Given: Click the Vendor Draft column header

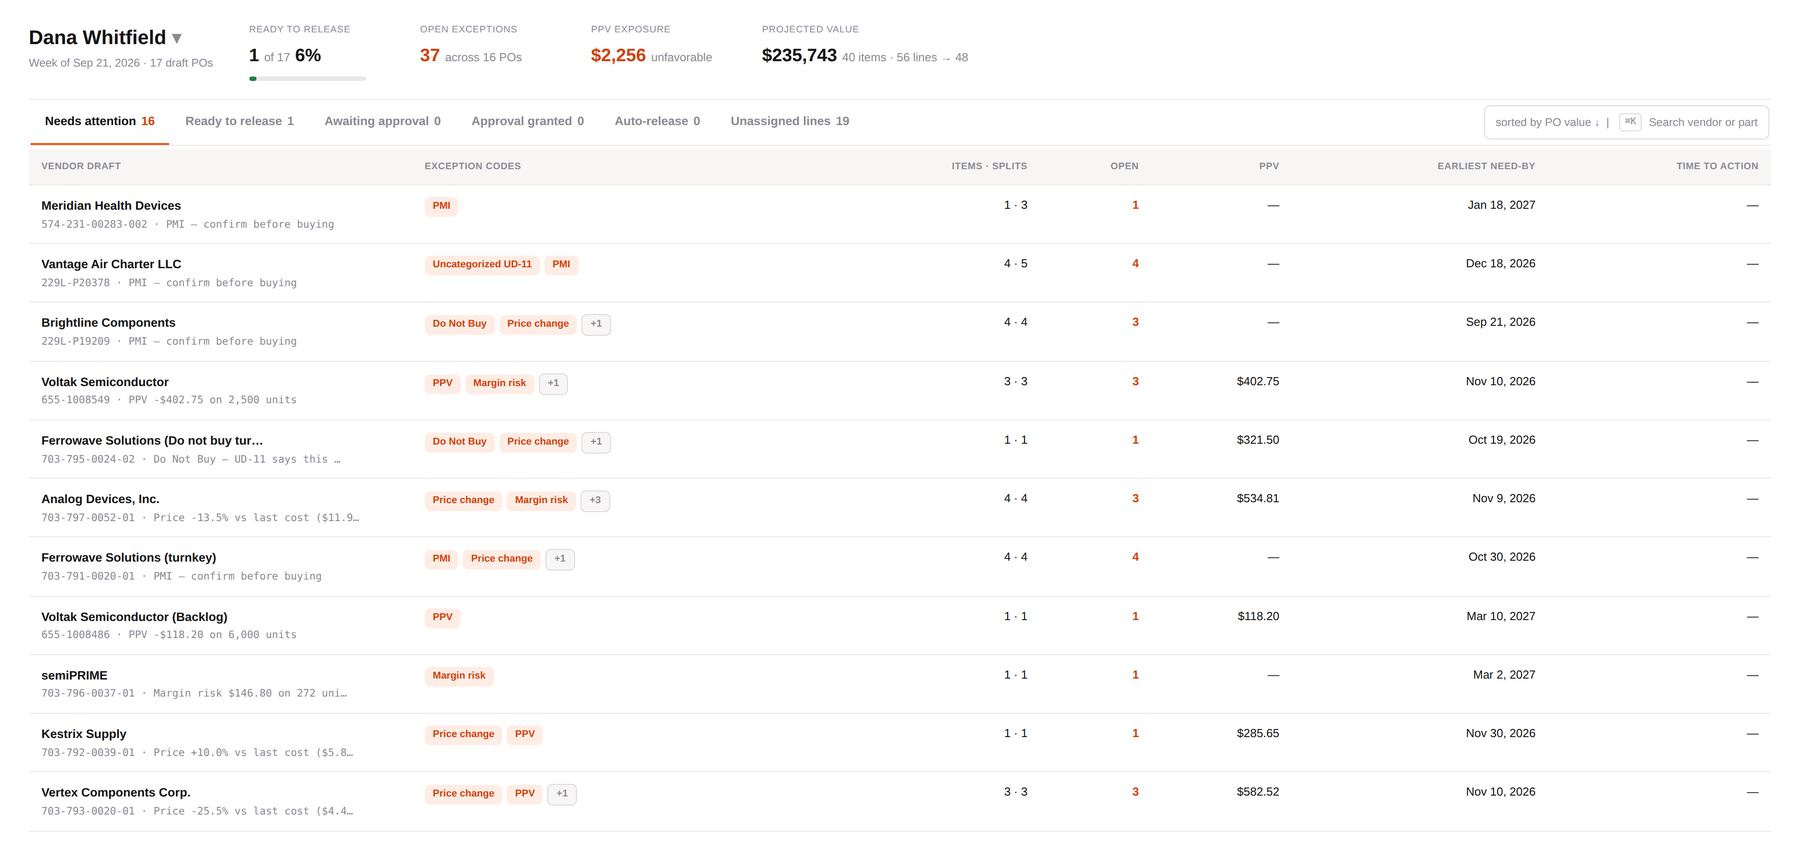Looking at the screenshot, I should [x=81, y=166].
